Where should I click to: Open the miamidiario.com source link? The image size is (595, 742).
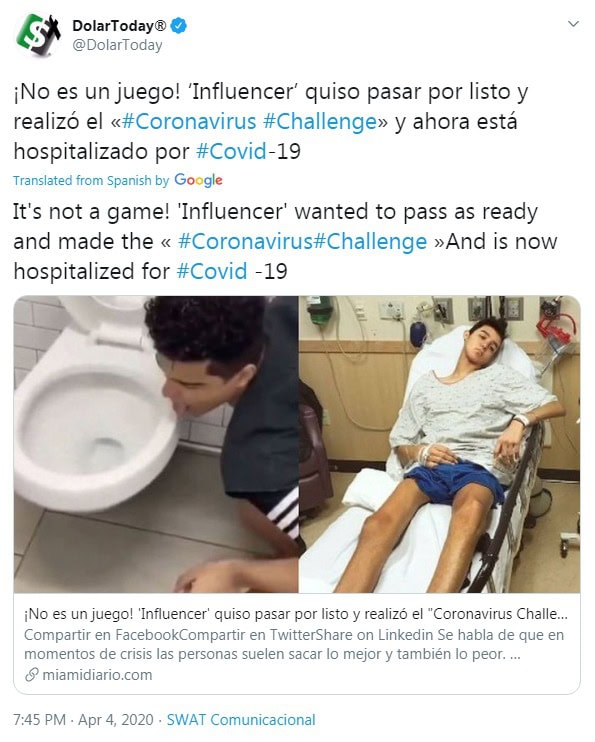tap(98, 674)
